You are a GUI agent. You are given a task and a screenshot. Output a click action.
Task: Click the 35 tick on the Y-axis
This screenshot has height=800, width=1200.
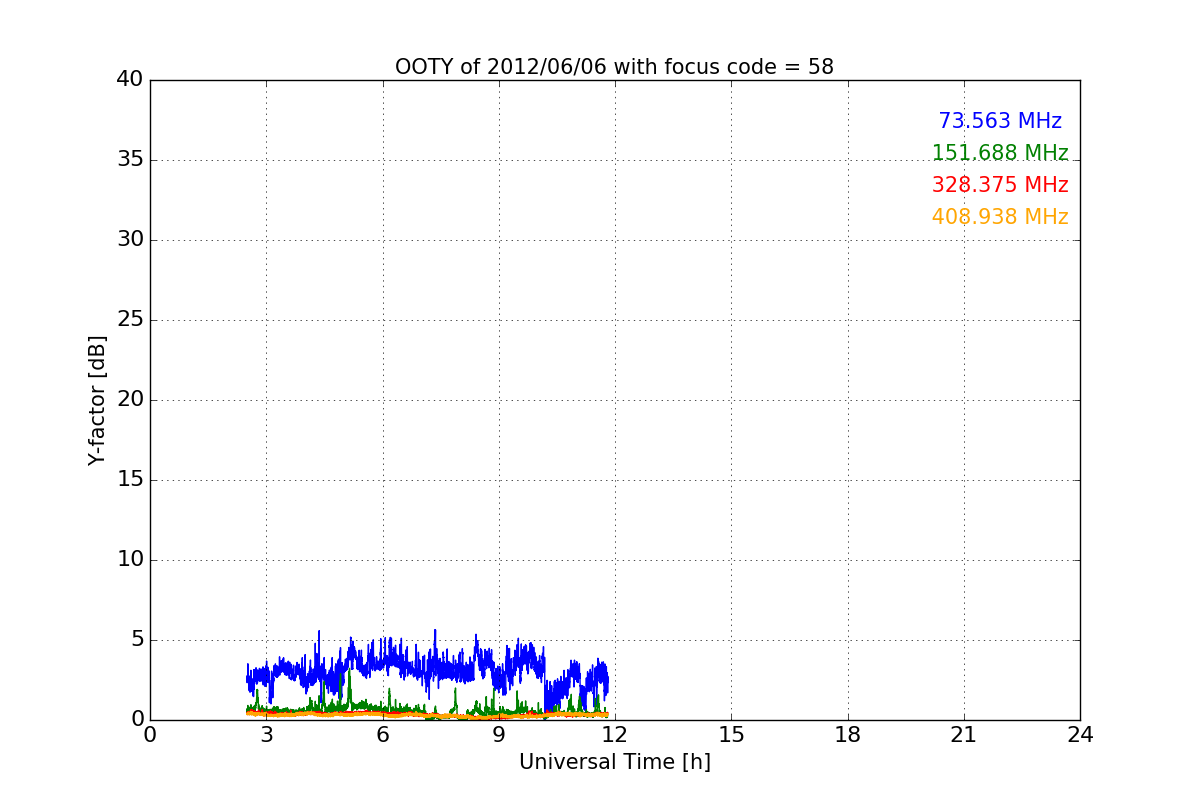coord(130,160)
